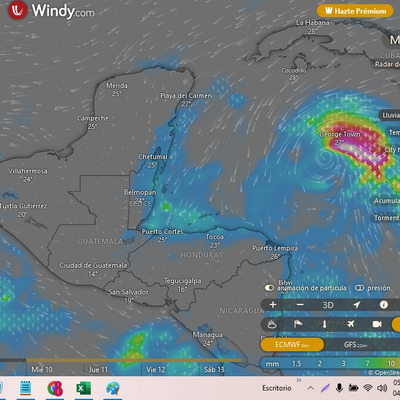
Task: Click the mm rain color scale legend
Action: [330, 363]
